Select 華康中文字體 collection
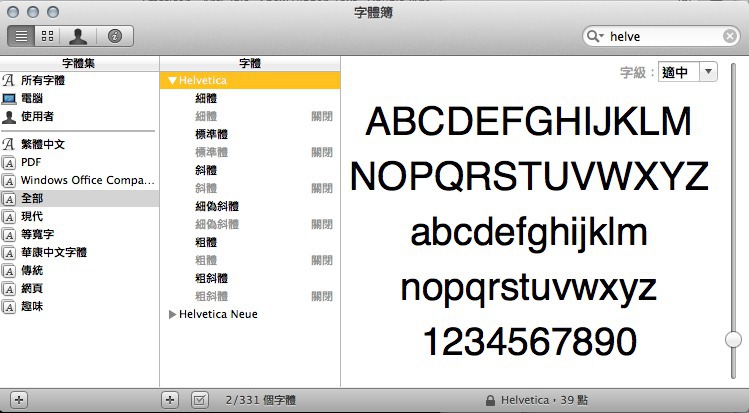The width and height of the screenshot is (749, 413). click(x=79, y=253)
